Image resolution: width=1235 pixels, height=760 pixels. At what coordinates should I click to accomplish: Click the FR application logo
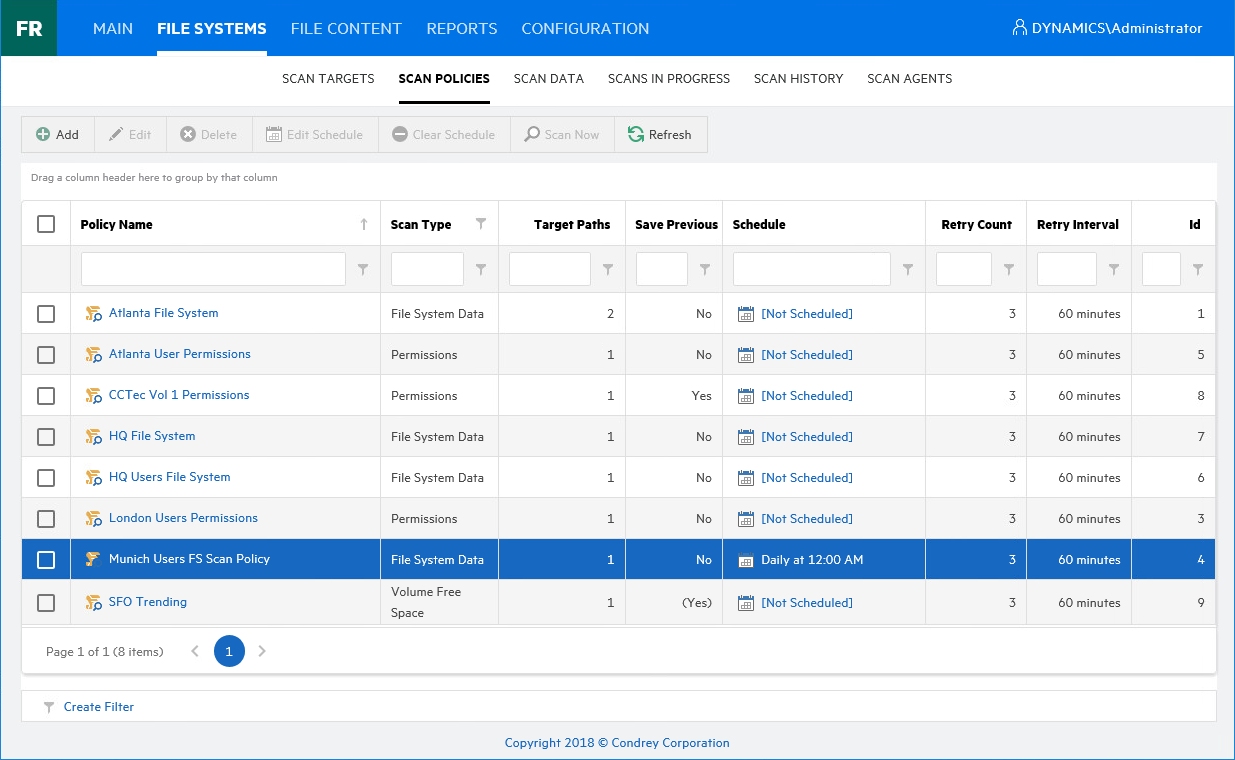pyautogui.click(x=29, y=28)
